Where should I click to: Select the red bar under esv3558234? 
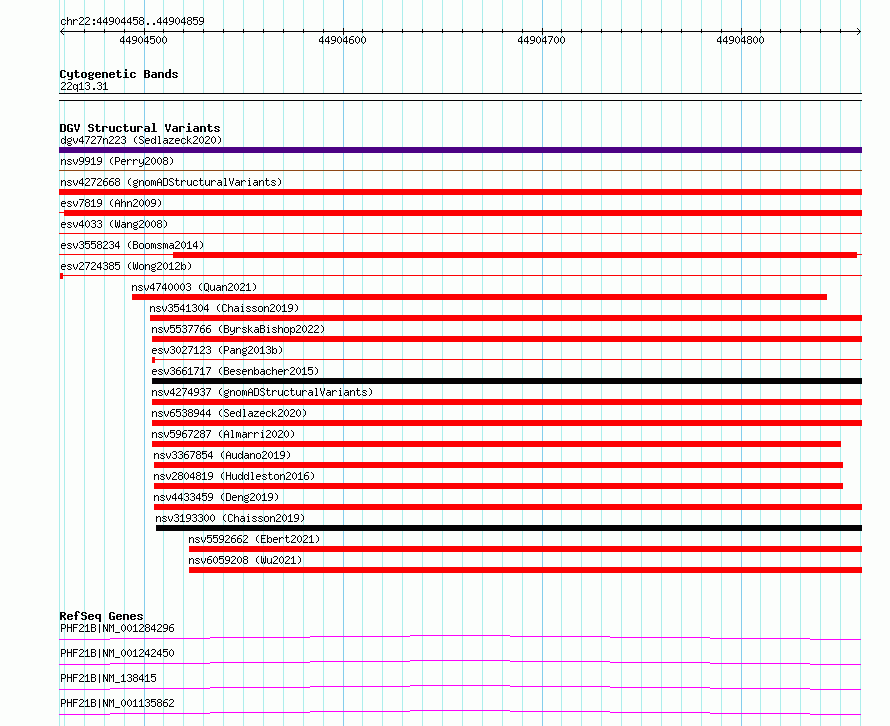515,255
